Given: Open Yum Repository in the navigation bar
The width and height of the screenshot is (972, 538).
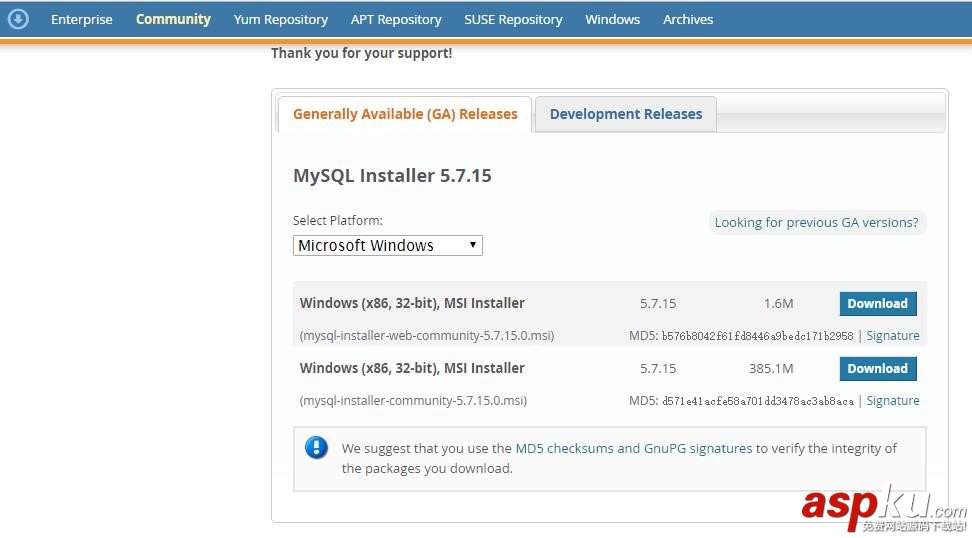Looking at the screenshot, I should coord(280,19).
